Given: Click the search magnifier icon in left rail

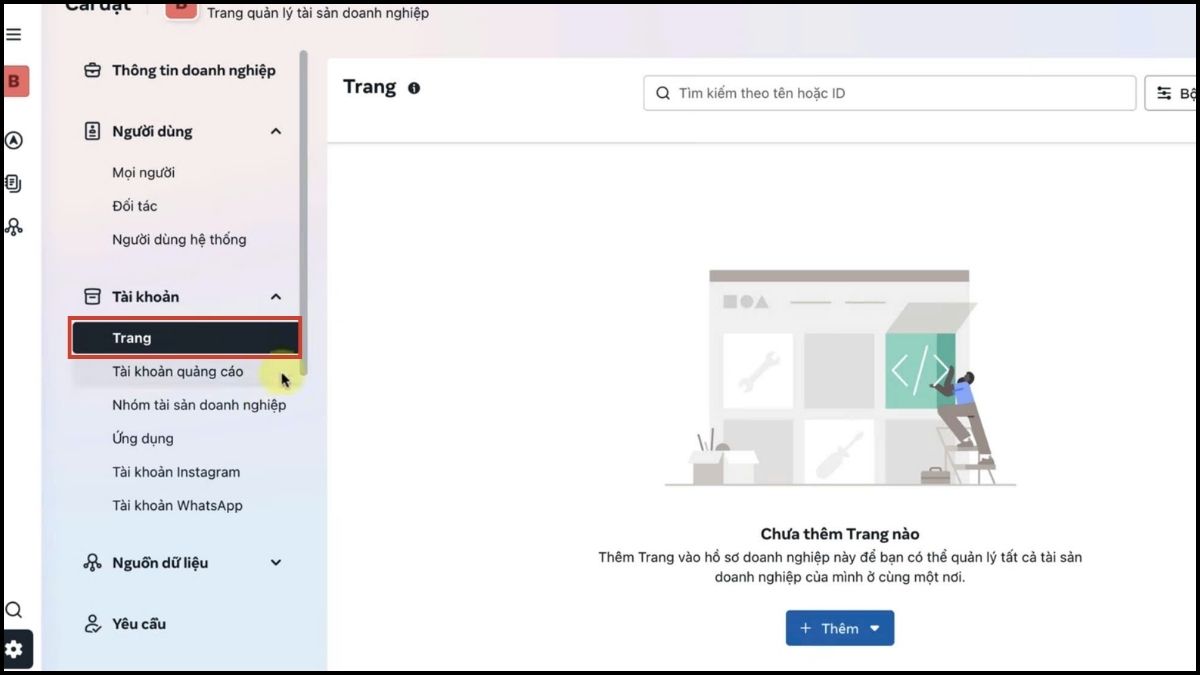Looking at the screenshot, I should tap(14, 610).
